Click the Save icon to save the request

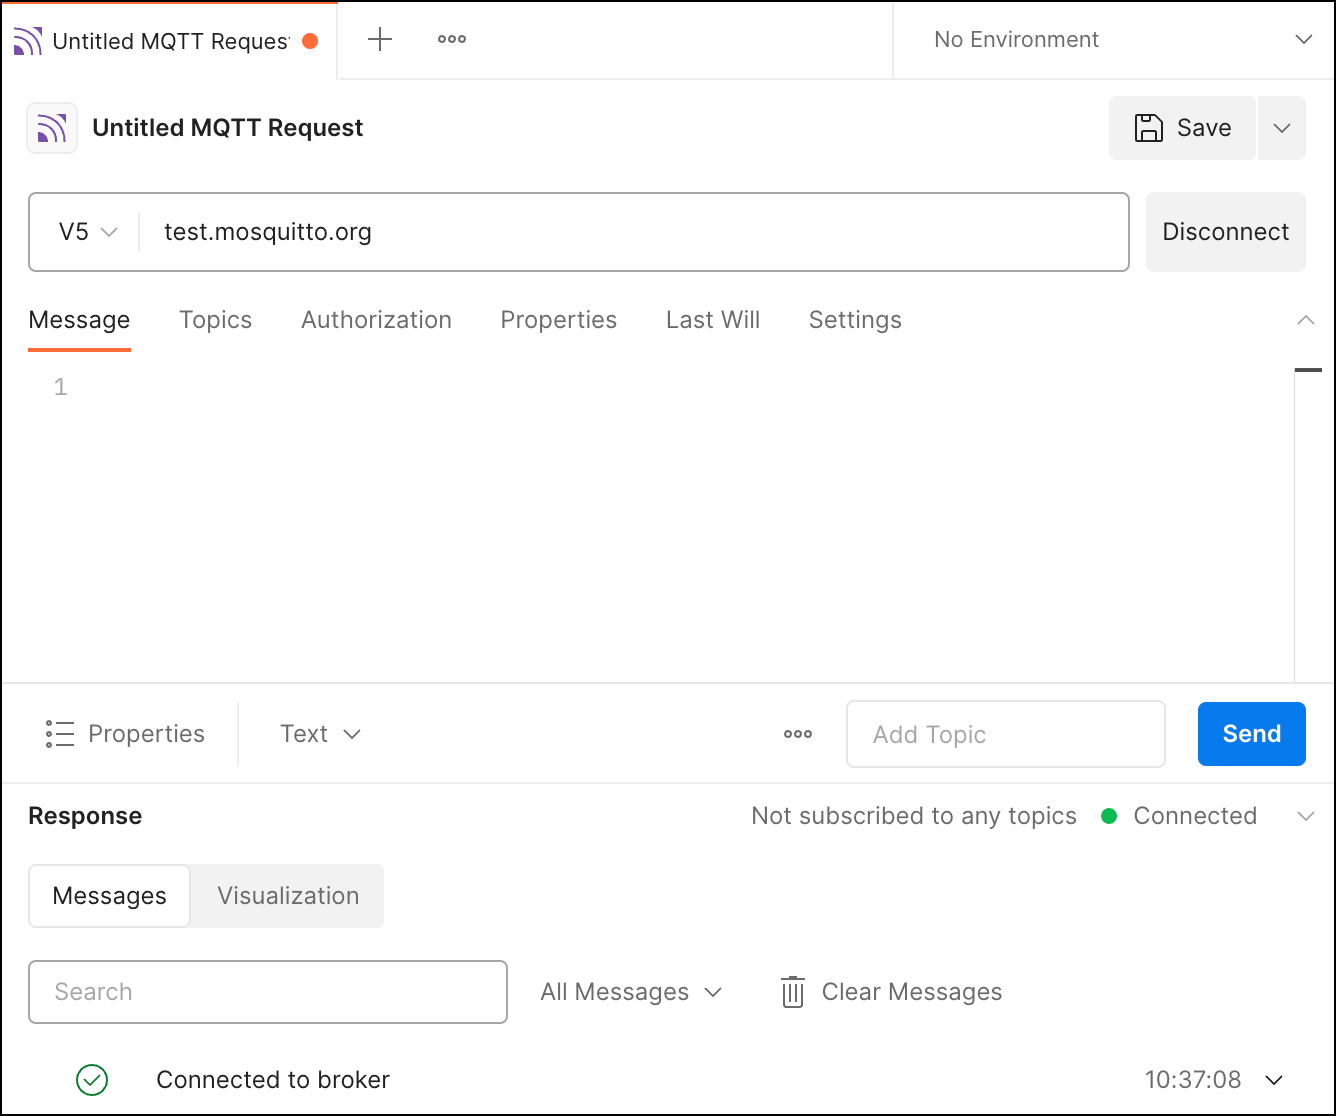[1148, 128]
